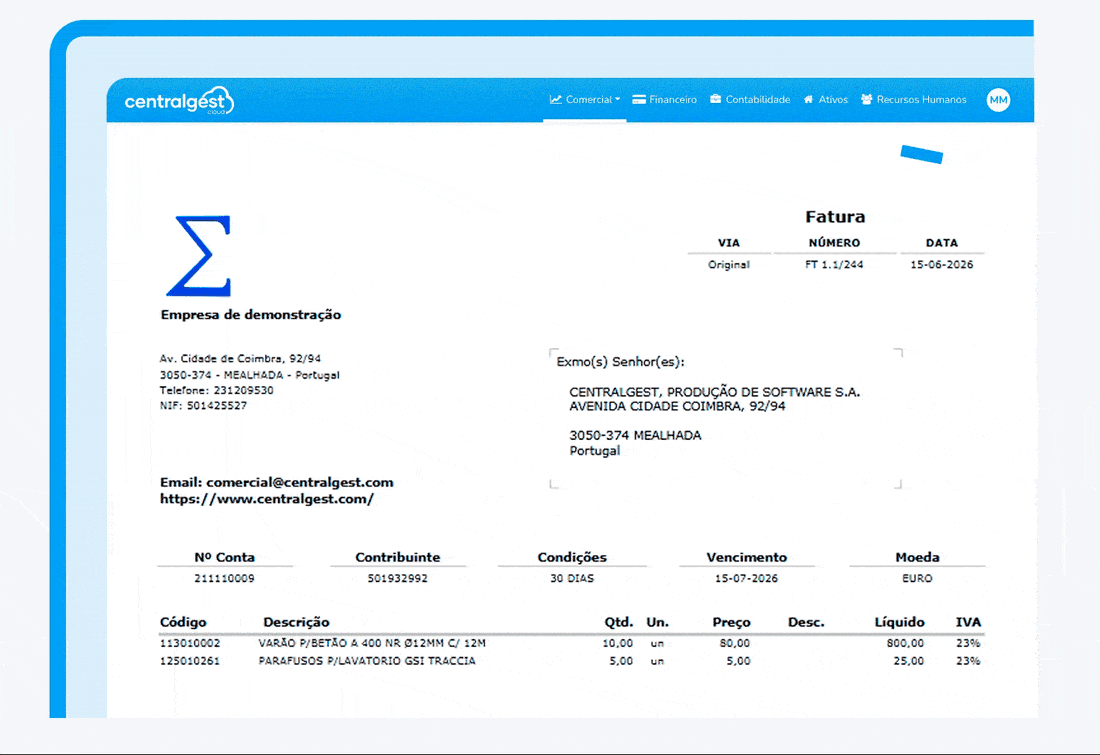This screenshot has width=1100, height=755.
Task: Expand the Comercial dropdown arrow
Action: (617, 100)
